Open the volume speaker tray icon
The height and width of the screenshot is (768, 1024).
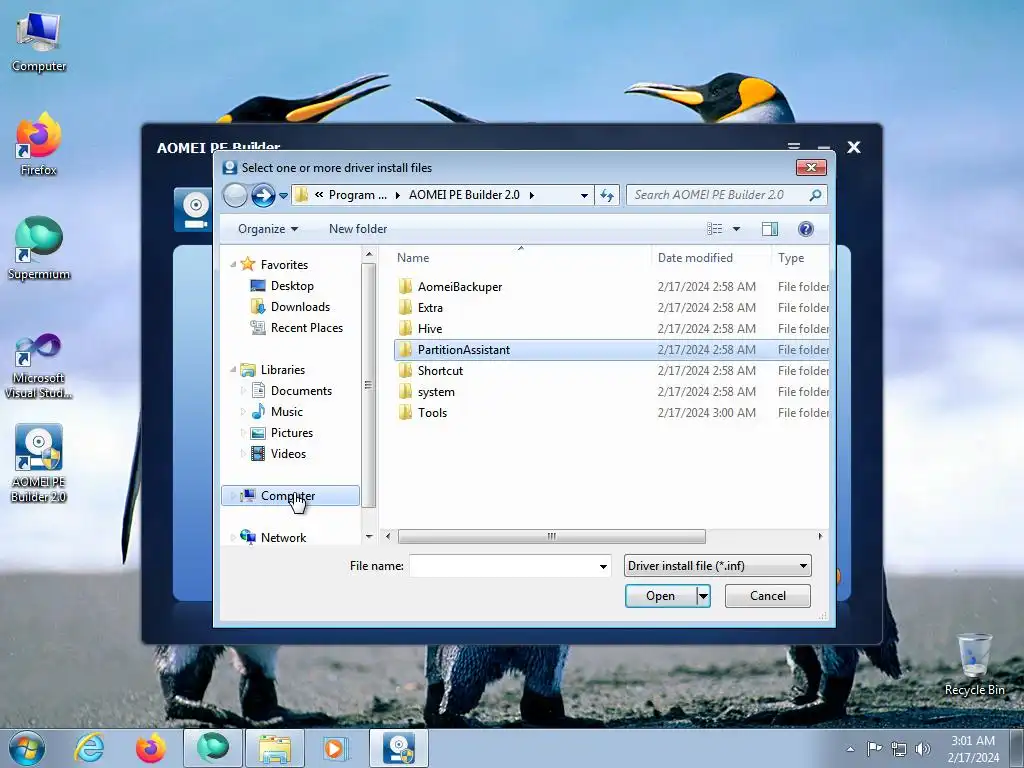tap(923, 748)
